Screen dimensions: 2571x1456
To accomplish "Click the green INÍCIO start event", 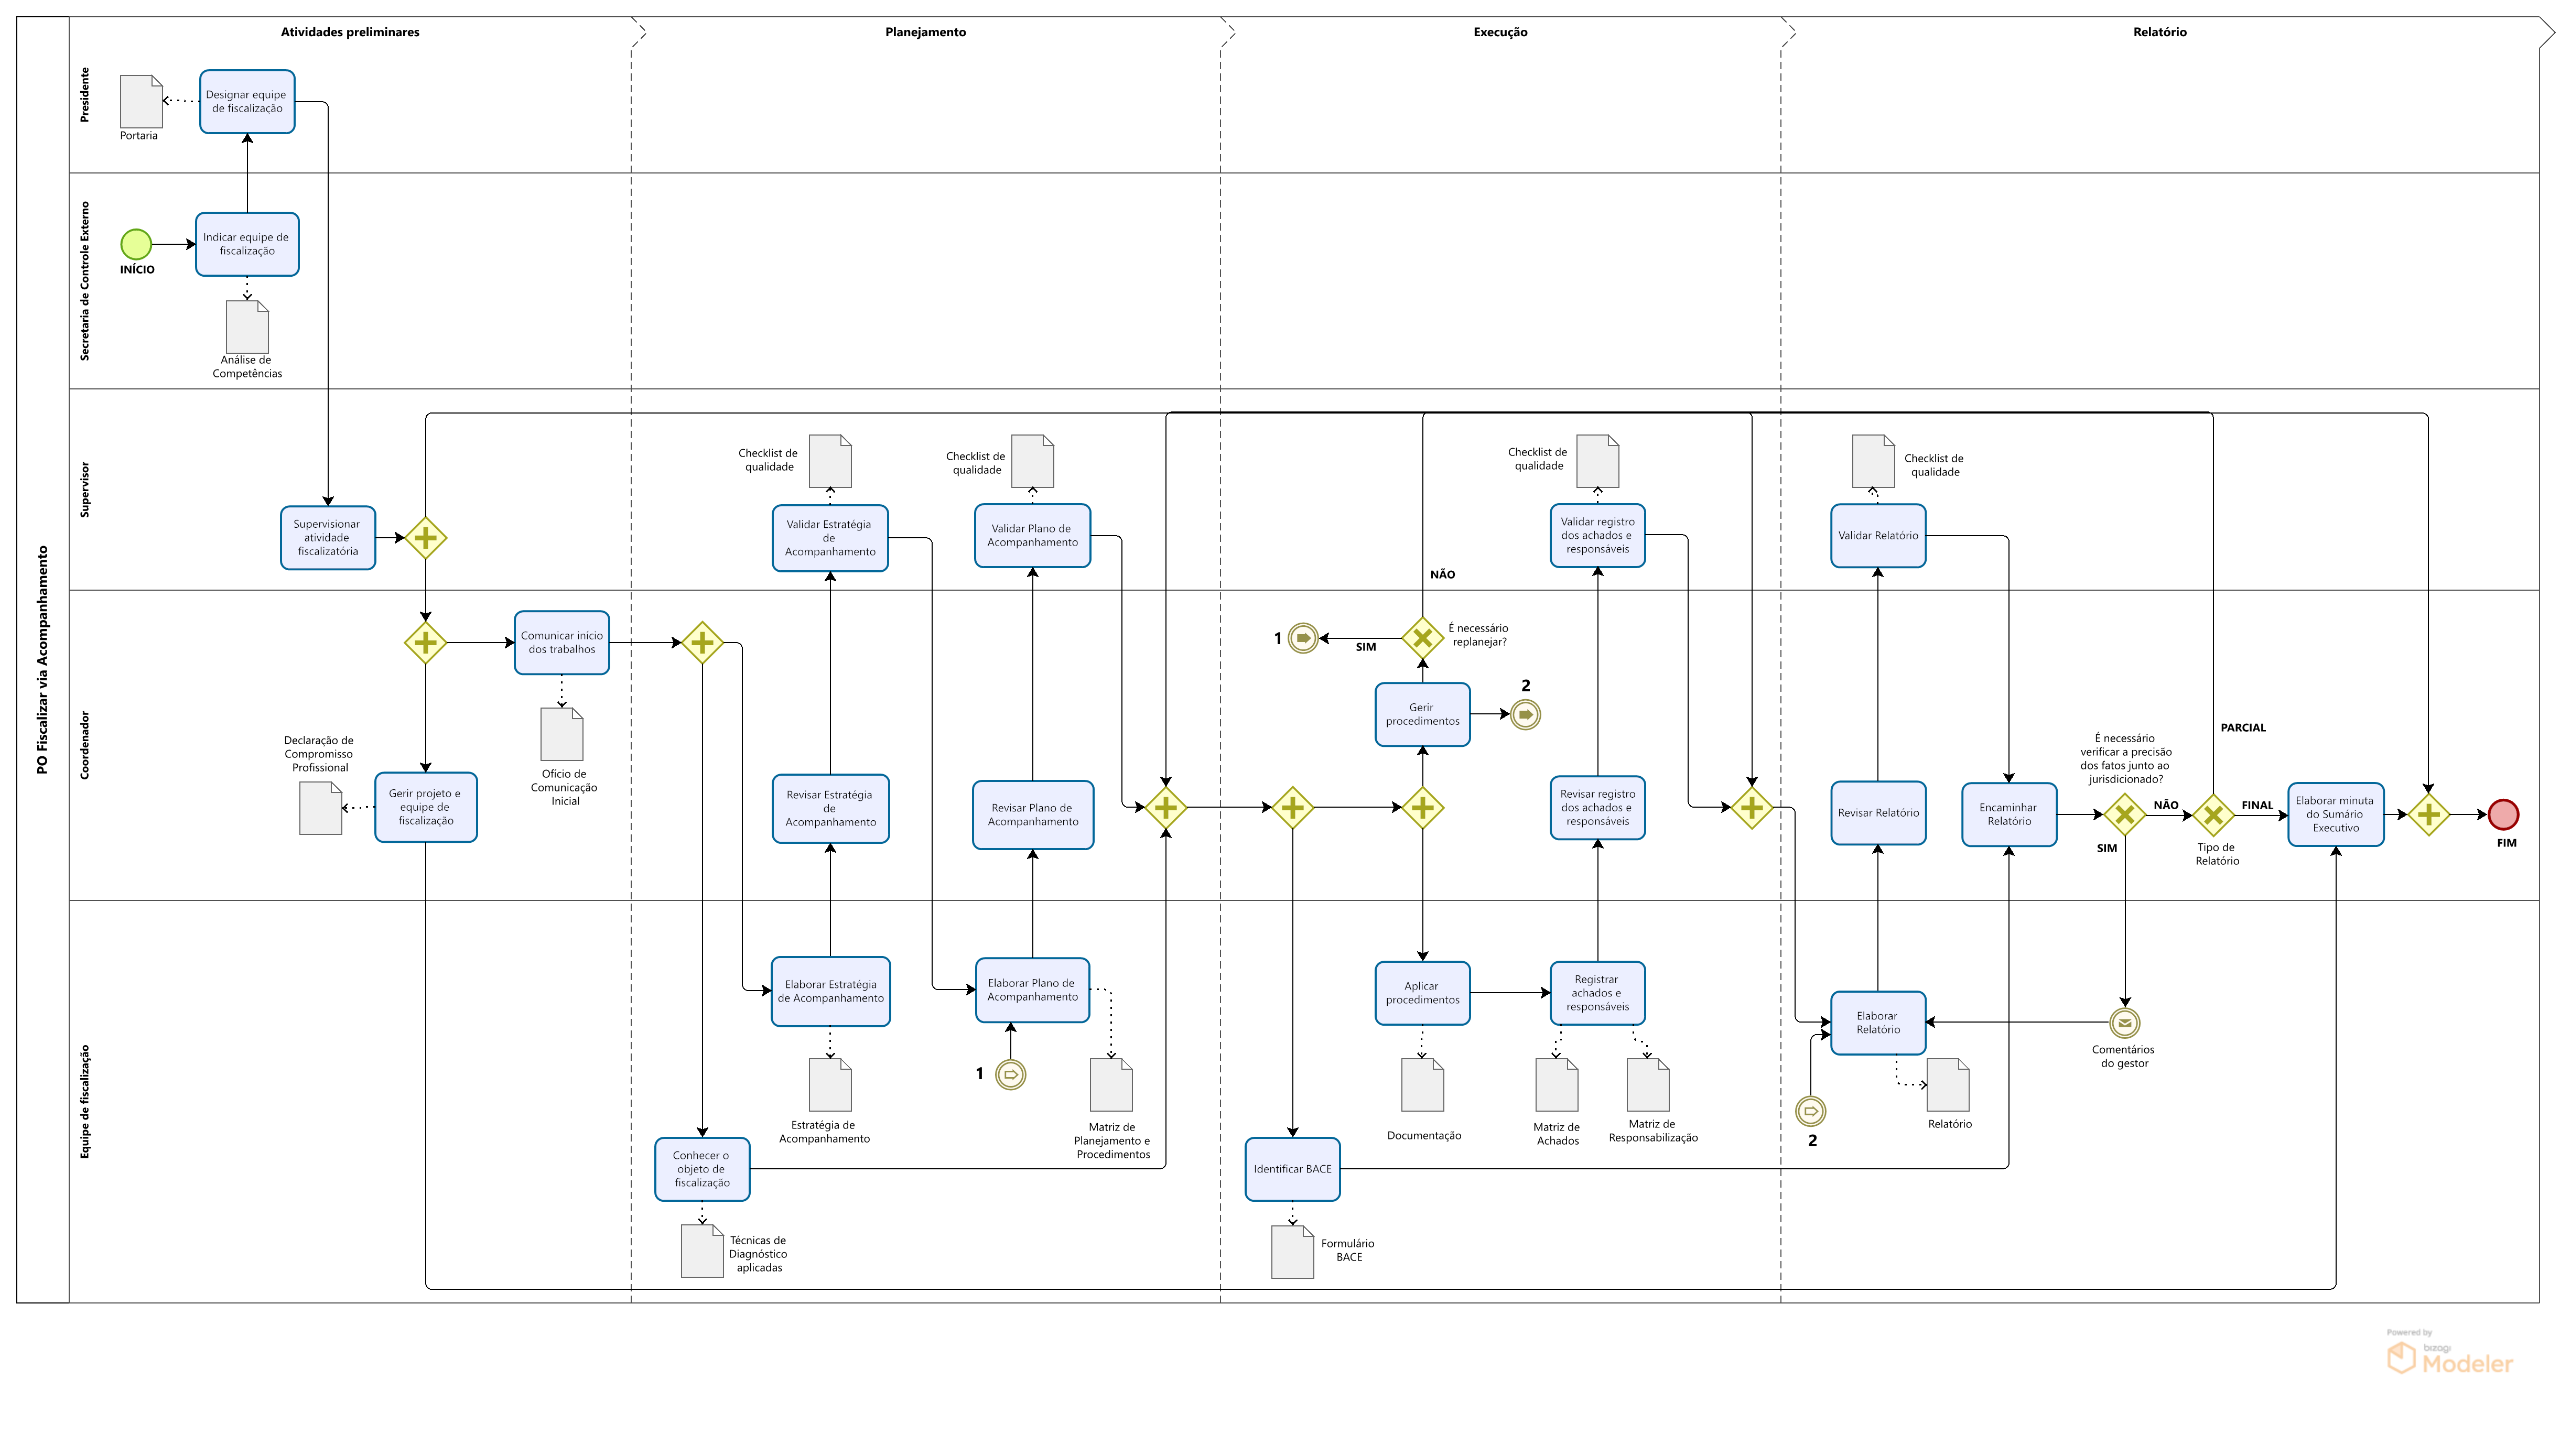I will point(136,244).
